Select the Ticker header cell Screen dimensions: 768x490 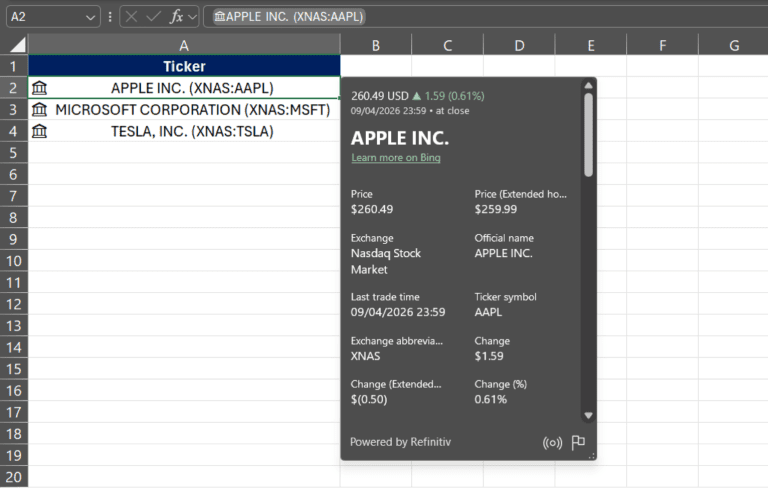tap(184, 66)
